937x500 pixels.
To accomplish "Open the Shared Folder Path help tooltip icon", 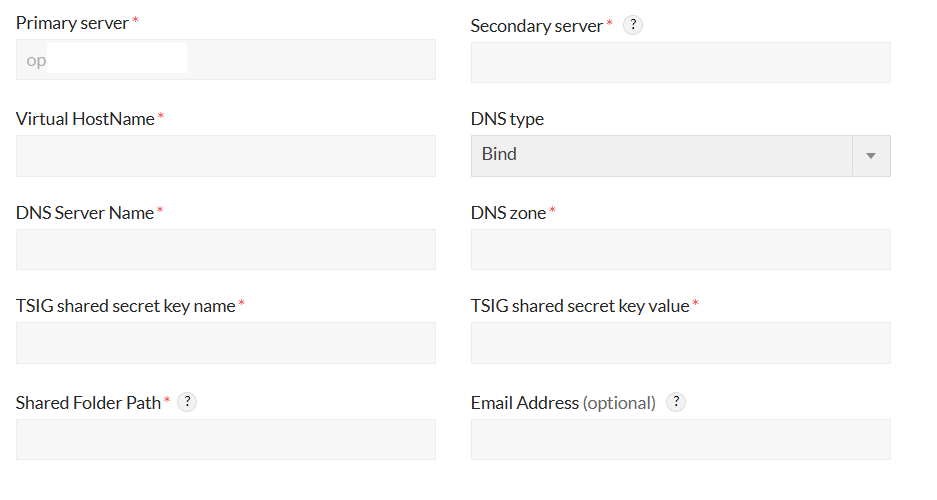I will tap(187, 402).
